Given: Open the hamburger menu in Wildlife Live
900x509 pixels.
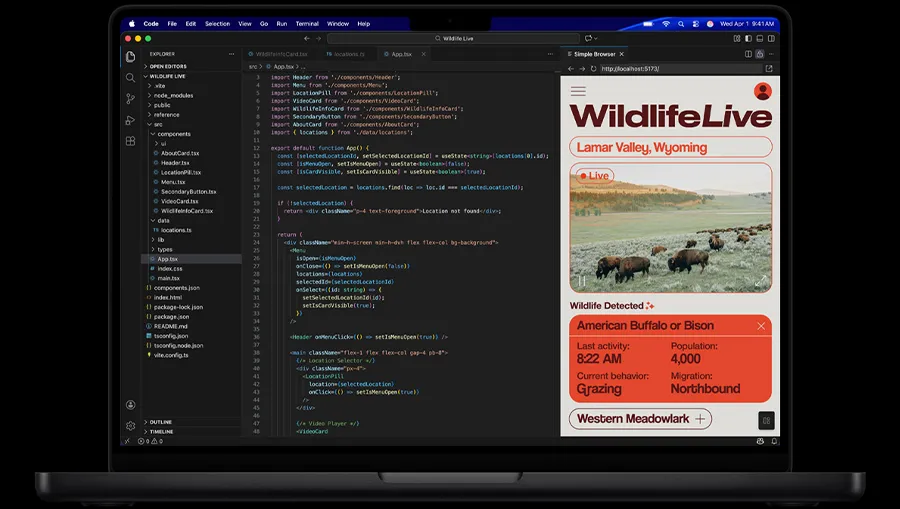Looking at the screenshot, I should click(578, 91).
